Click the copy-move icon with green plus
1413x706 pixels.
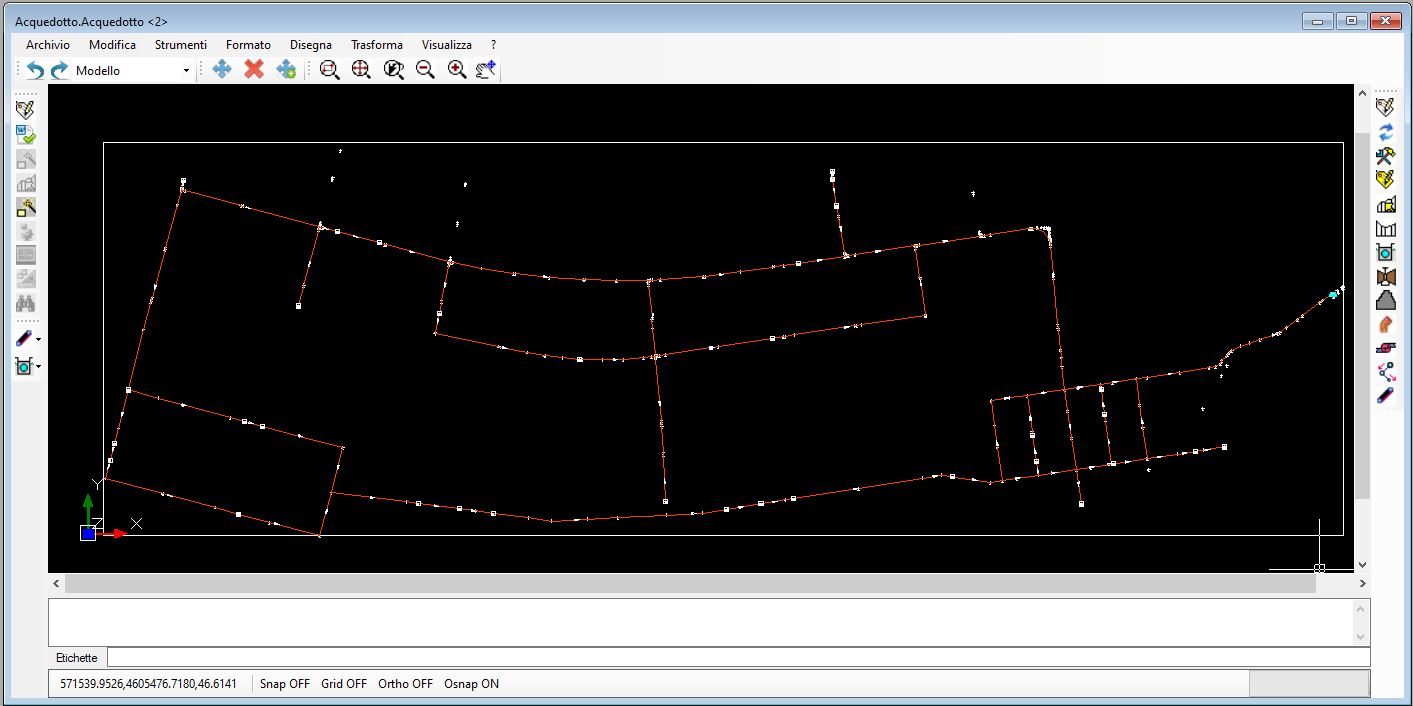(286, 69)
